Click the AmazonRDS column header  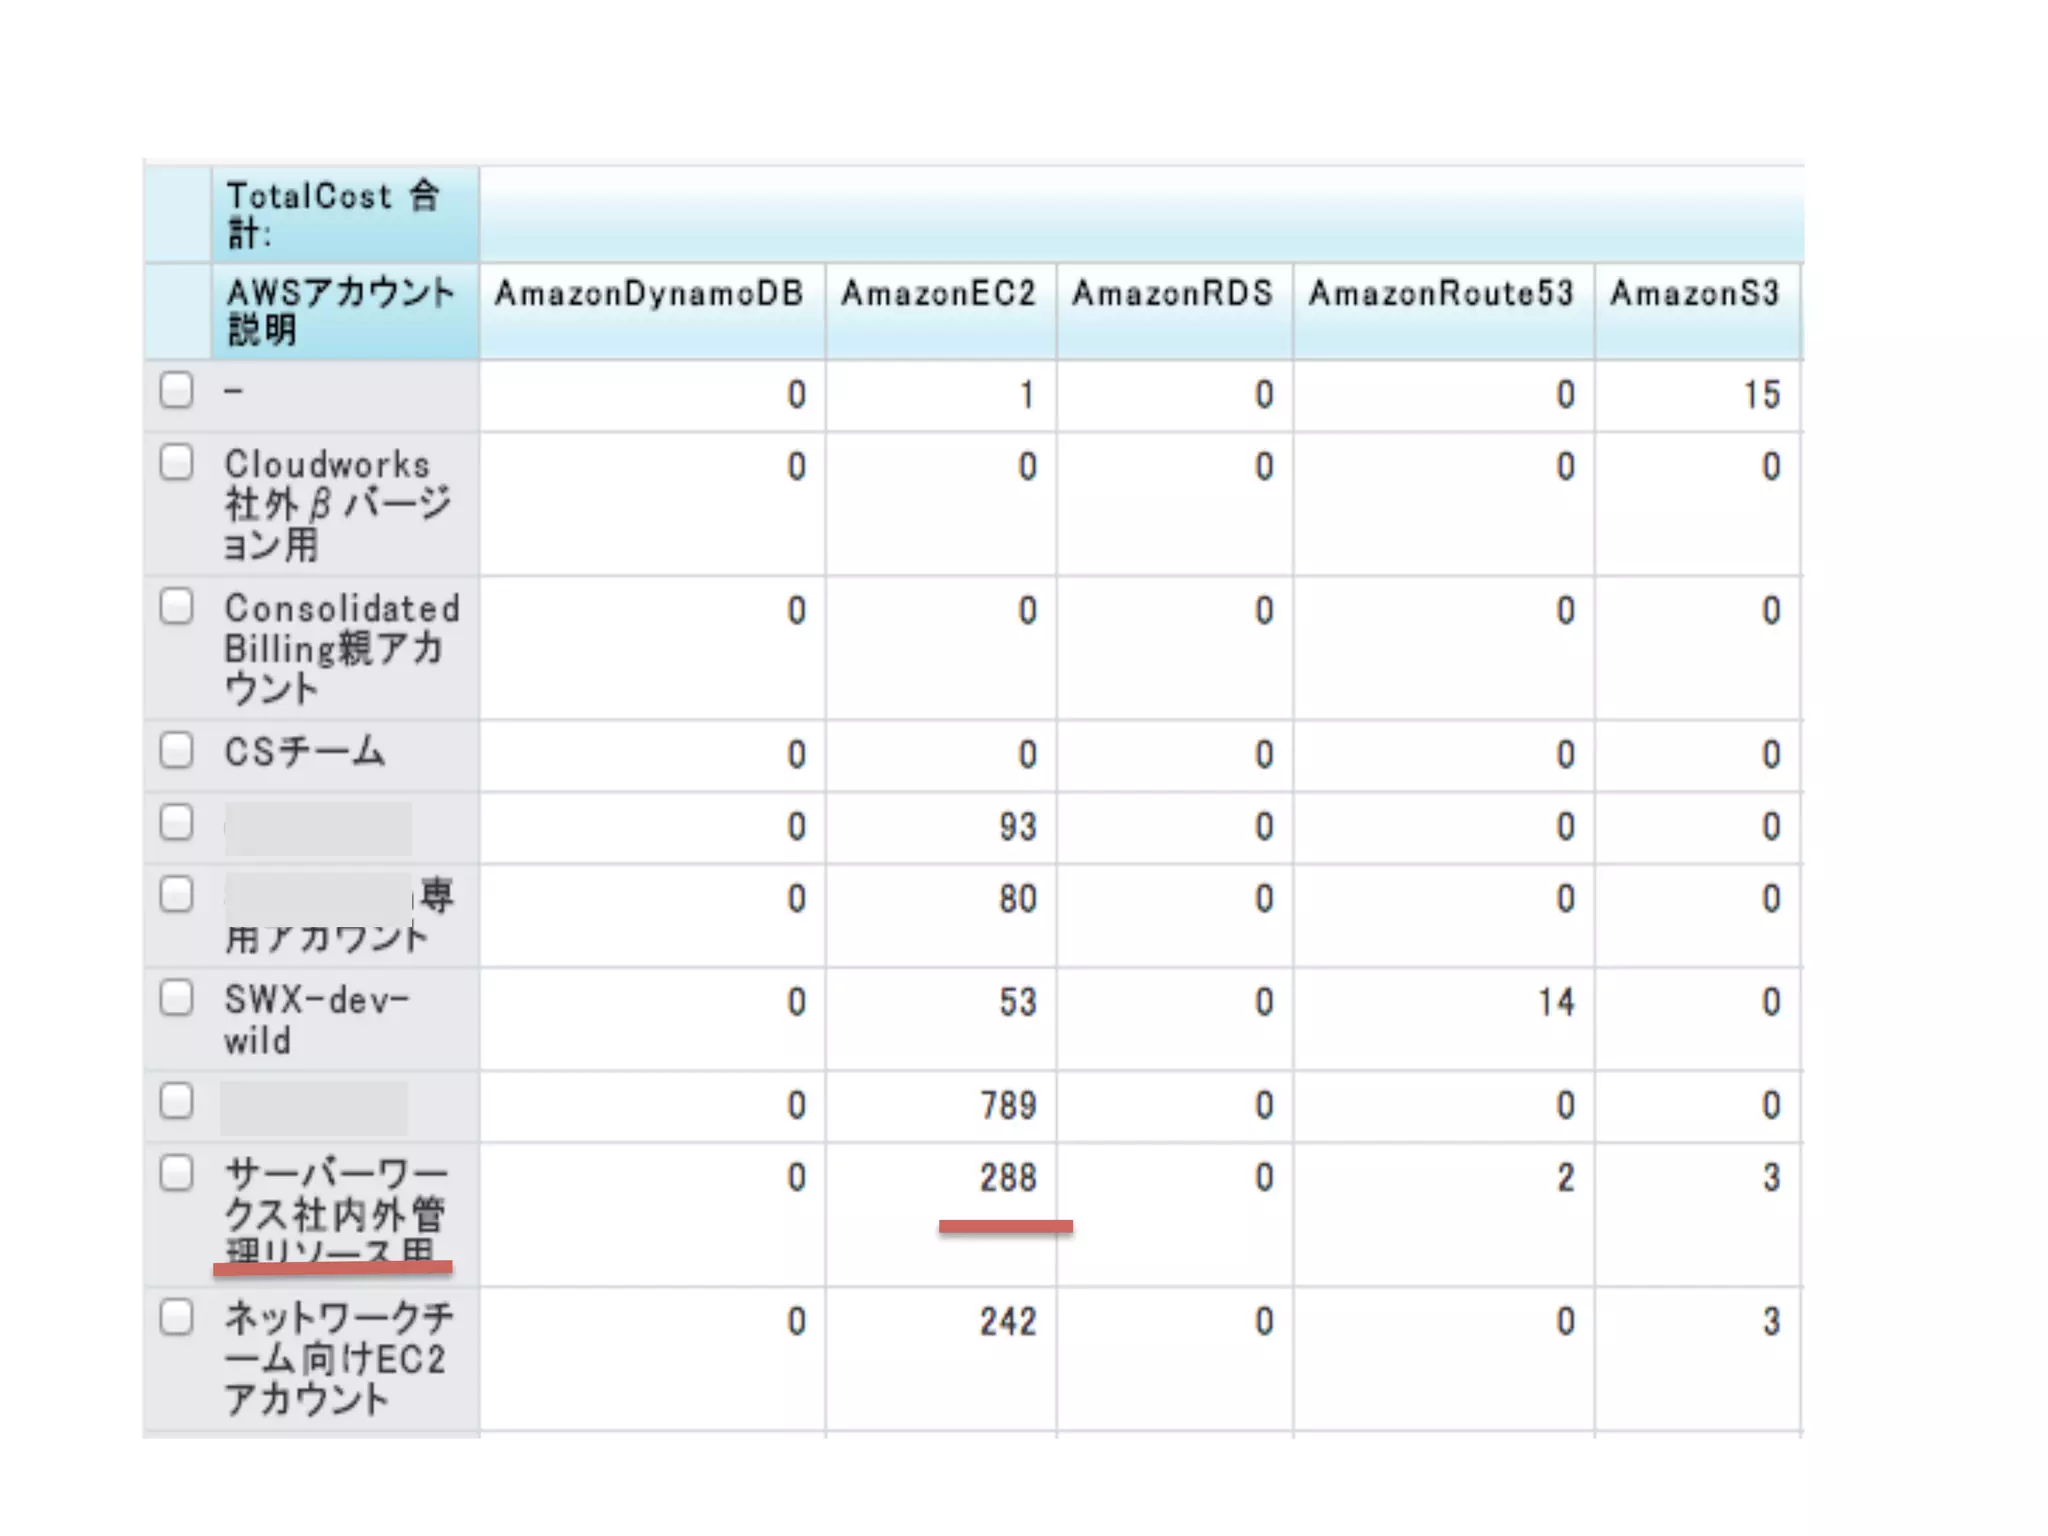tap(1173, 294)
